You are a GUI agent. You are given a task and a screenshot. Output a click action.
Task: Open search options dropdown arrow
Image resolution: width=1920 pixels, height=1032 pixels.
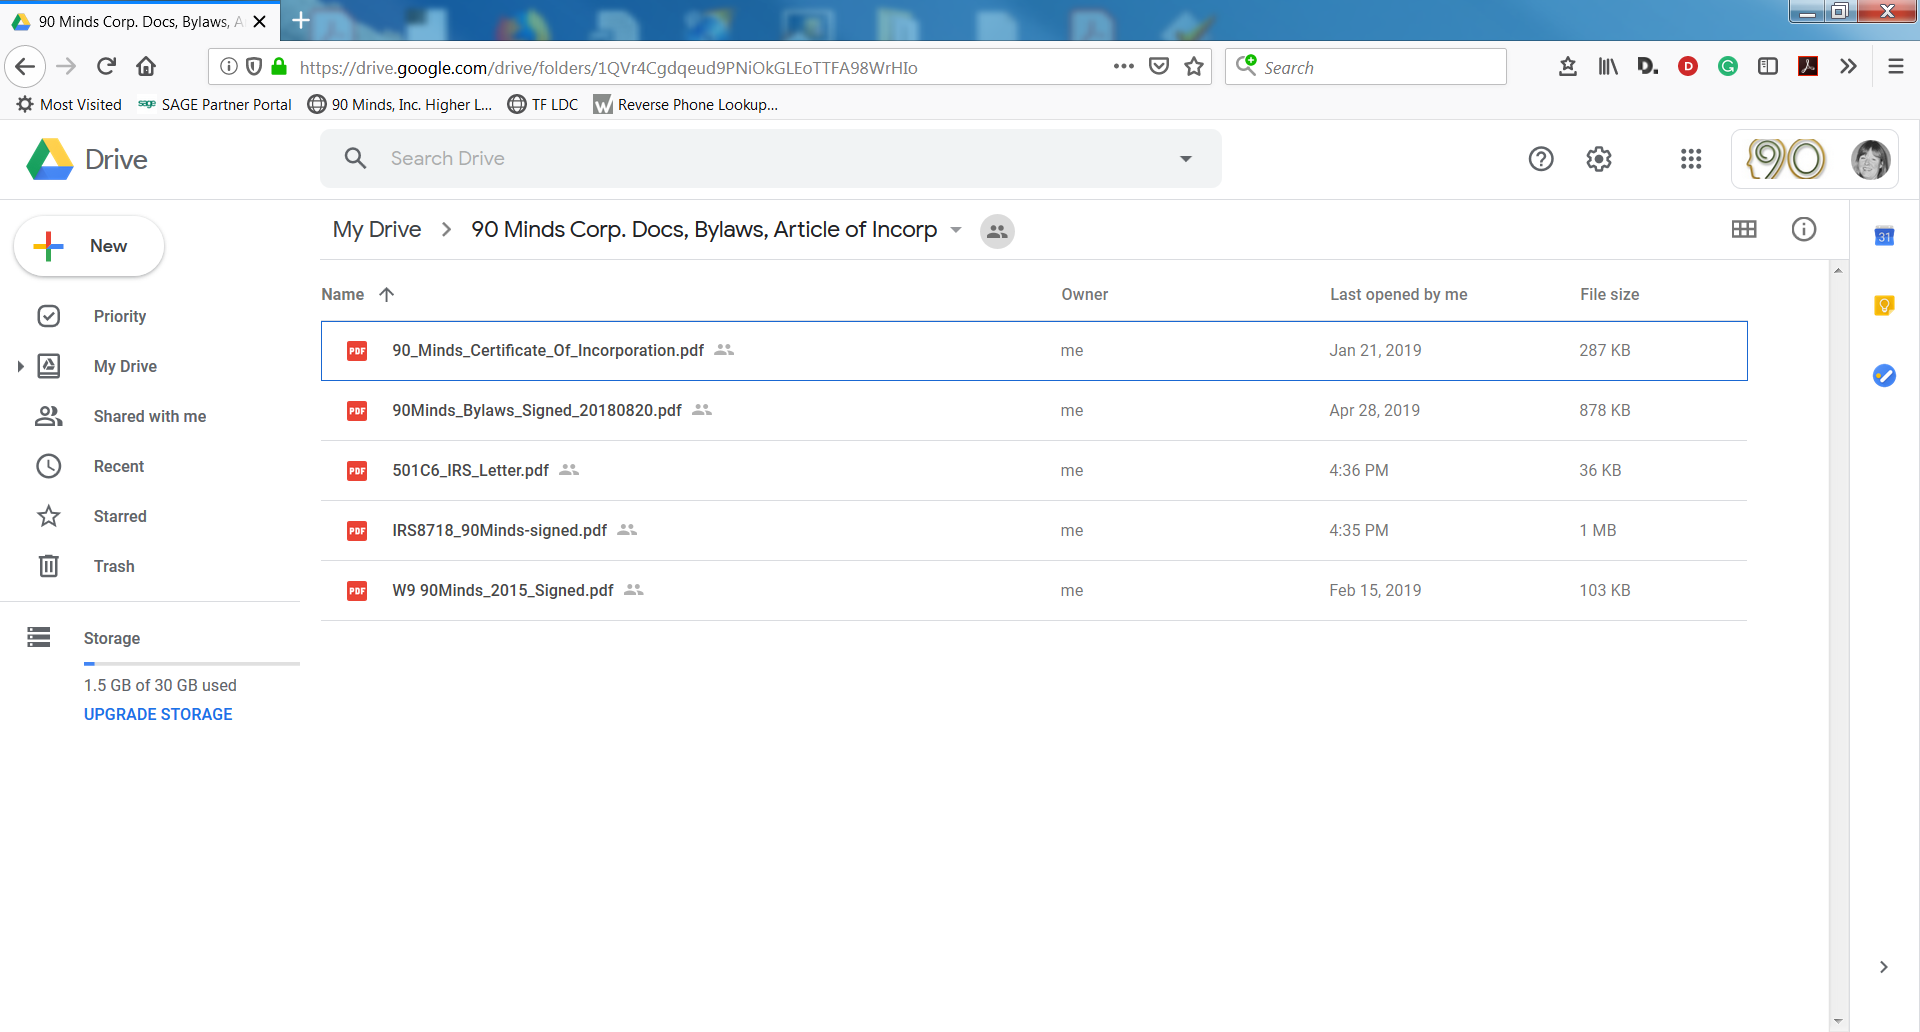pos(1186,159)
